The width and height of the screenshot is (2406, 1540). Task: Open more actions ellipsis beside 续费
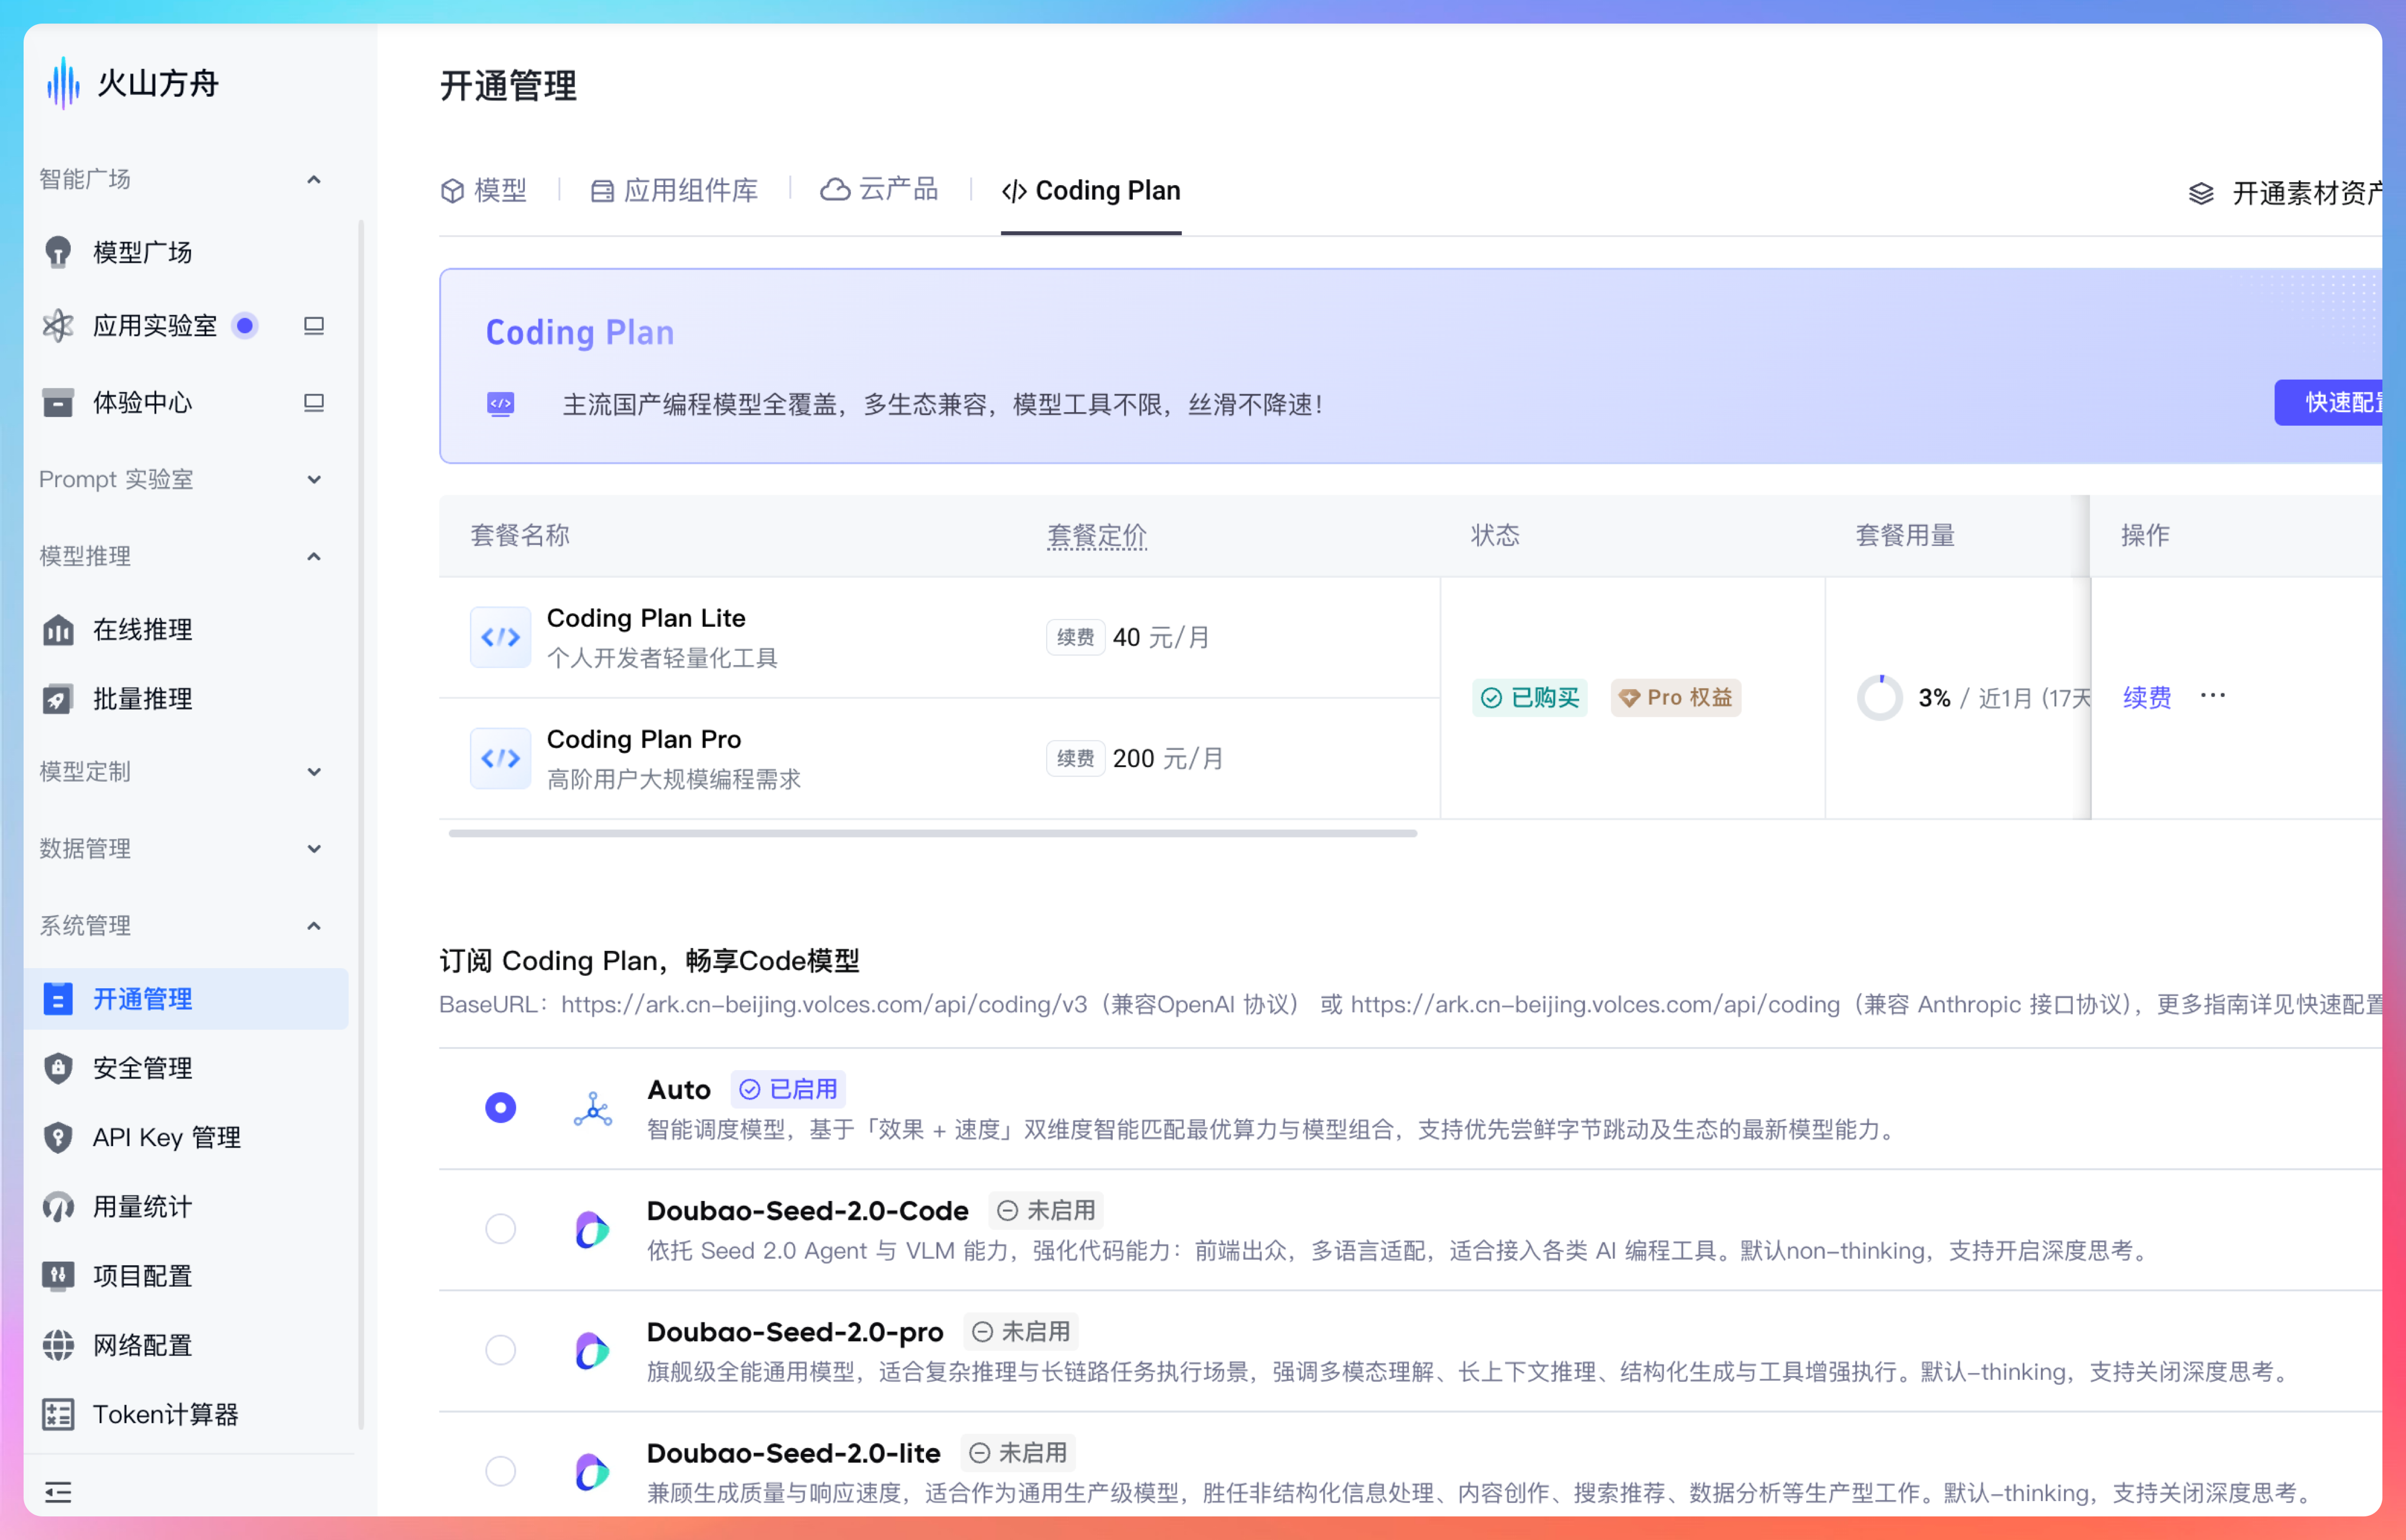coord(2212,696)
